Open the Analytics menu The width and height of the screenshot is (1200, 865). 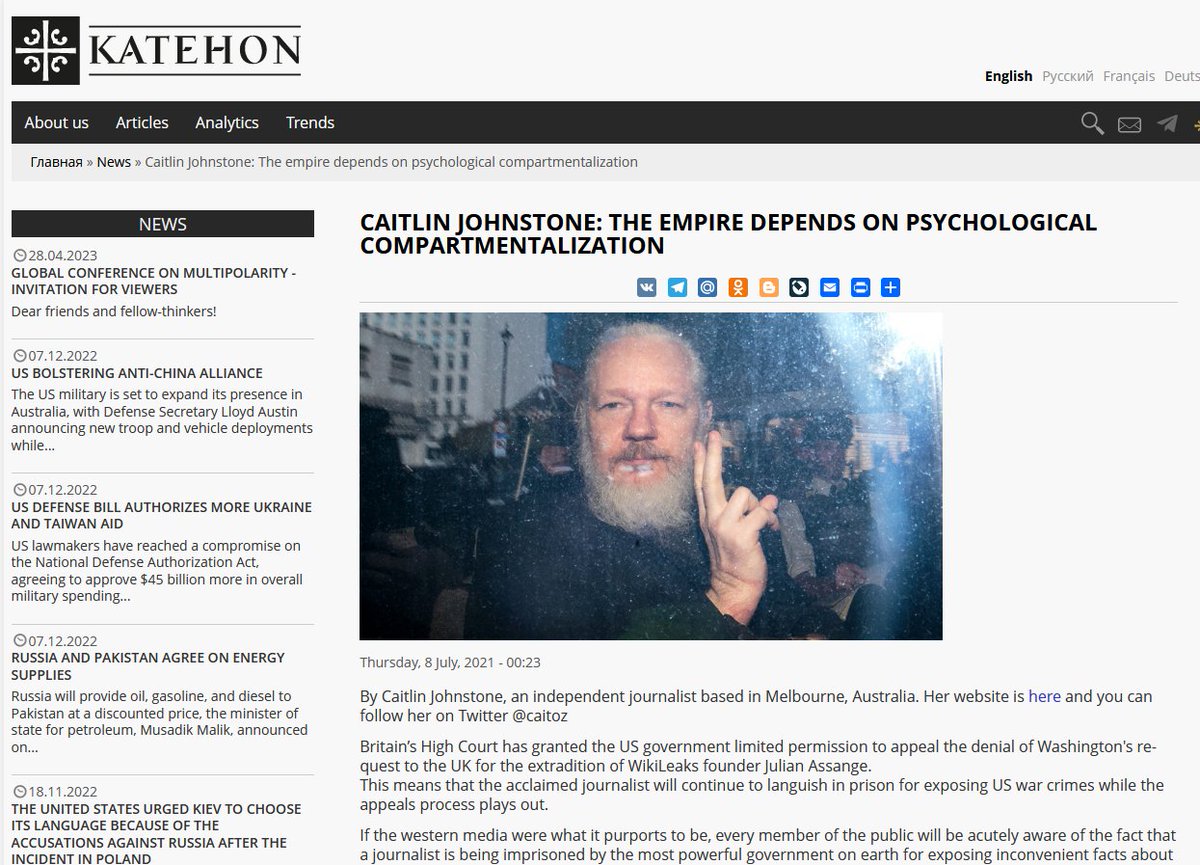(x=227, y=122)
